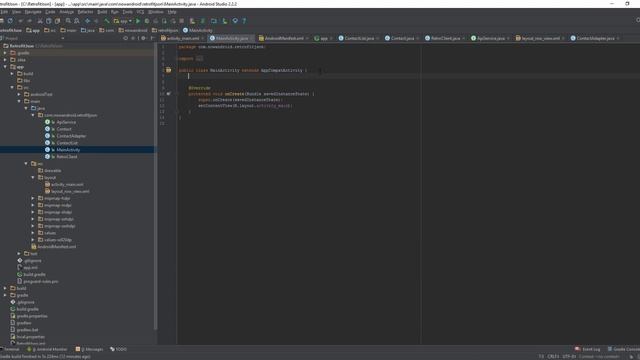Click the Cut scissors toolbar icon

click(x=40, y=21)
